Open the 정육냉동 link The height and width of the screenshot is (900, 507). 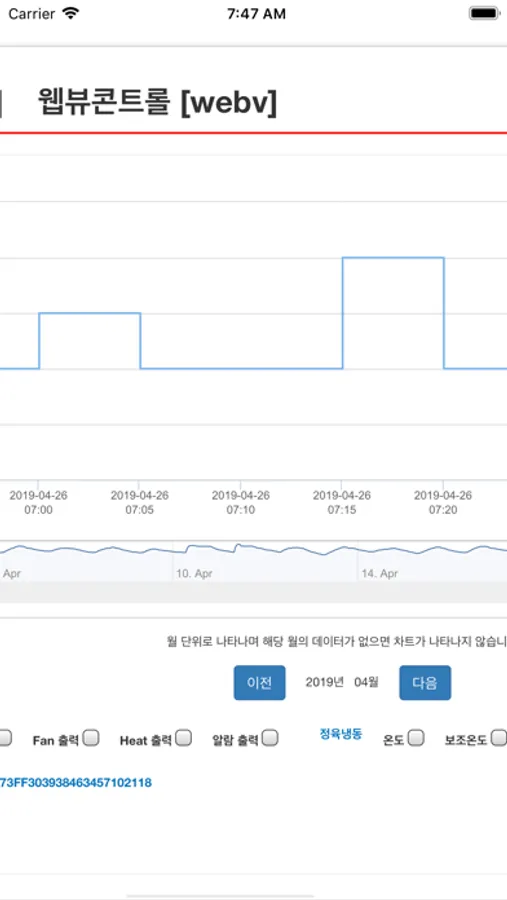pos(341,734)
